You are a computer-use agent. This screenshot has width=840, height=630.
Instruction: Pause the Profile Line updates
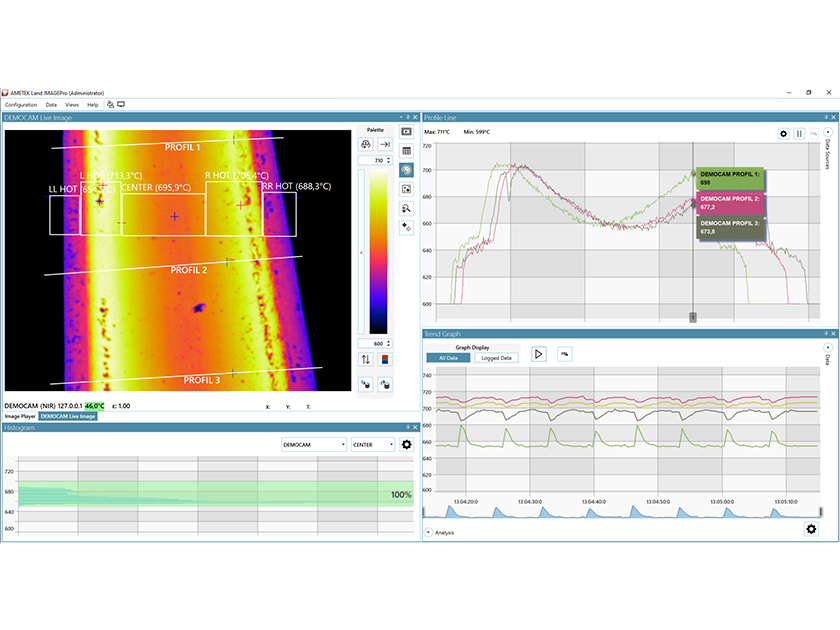[799, 133]
